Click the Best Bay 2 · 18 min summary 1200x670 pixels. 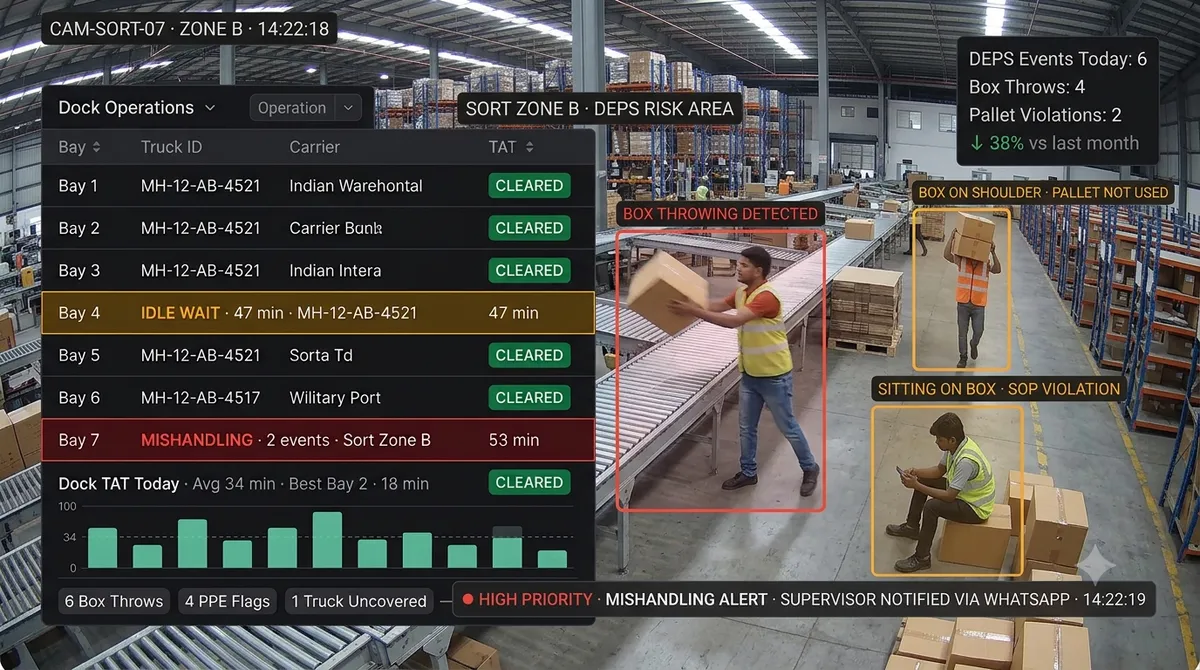[359, 484]
